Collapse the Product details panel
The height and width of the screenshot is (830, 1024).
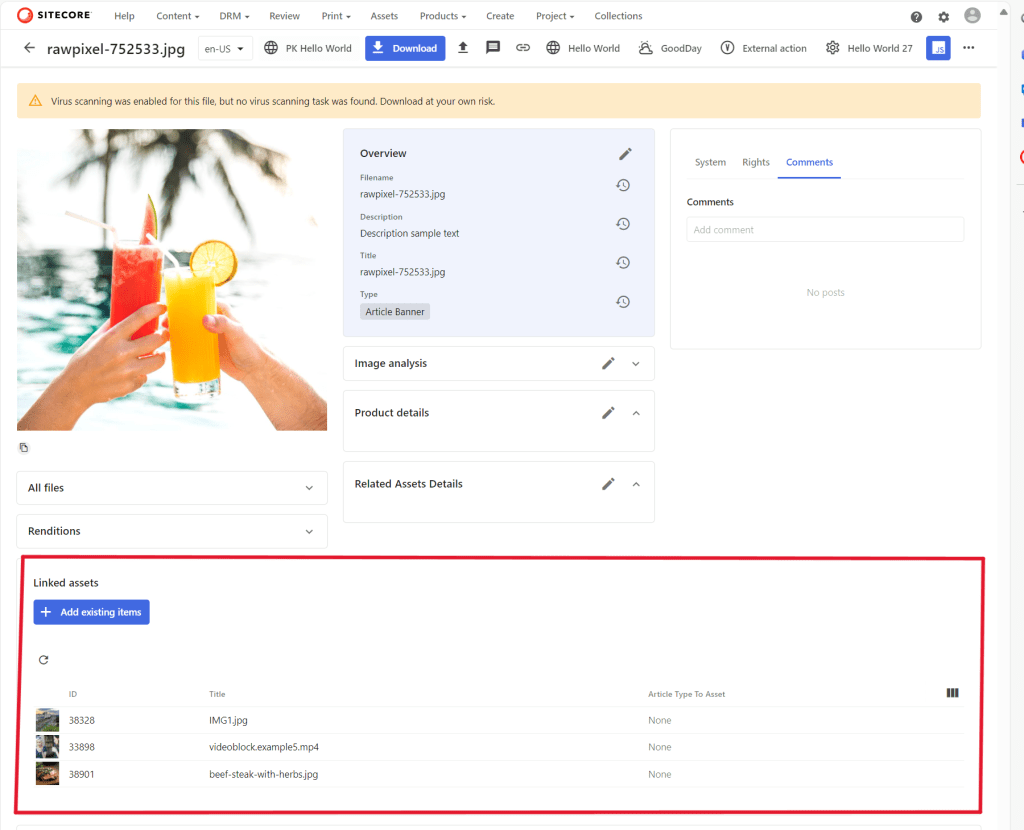(636, 413)
